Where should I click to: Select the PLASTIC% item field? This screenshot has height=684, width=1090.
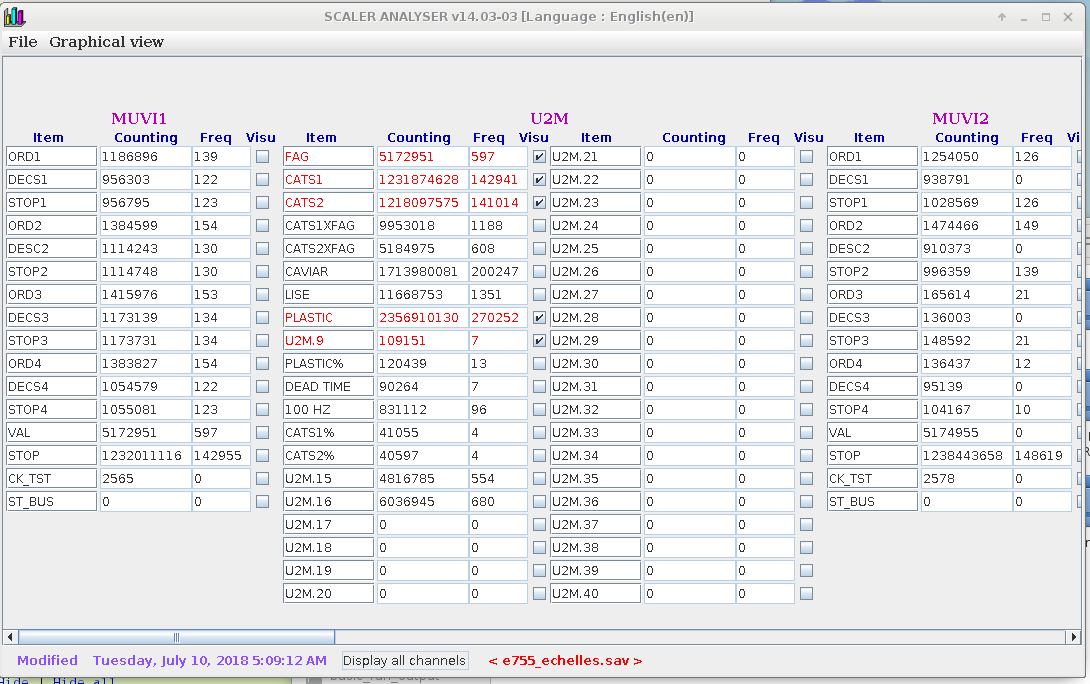point(328,364)
